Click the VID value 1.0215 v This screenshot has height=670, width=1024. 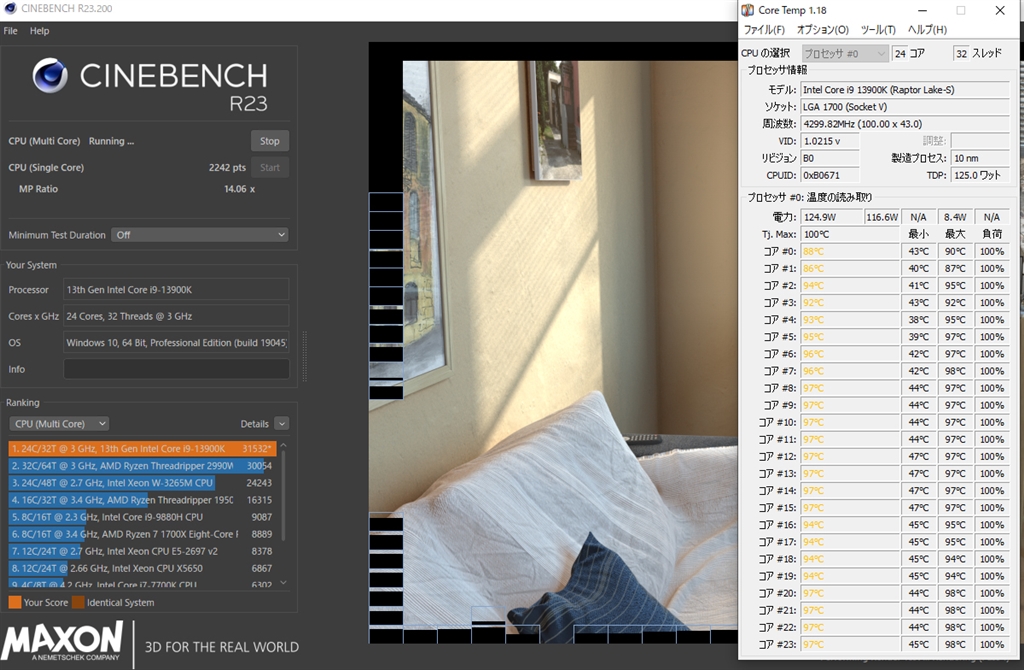click(x=830, y=141)
